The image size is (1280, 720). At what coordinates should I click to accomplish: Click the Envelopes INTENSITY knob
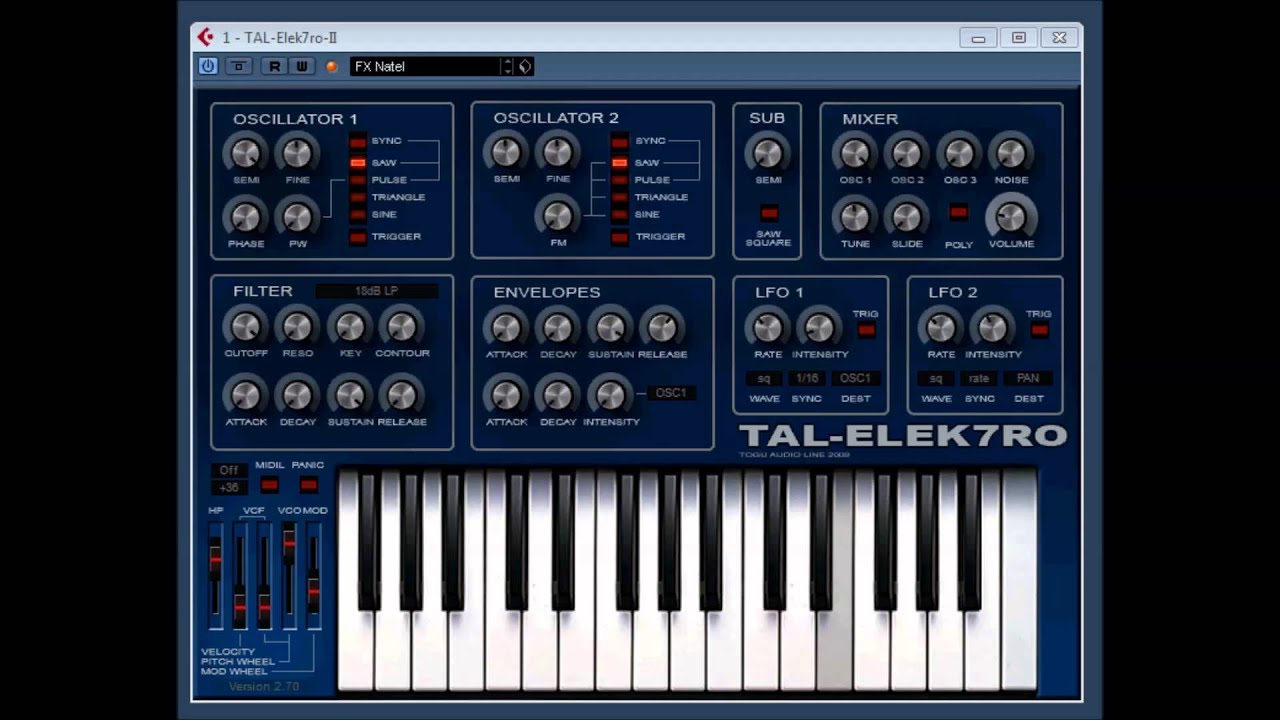(609, 395)
